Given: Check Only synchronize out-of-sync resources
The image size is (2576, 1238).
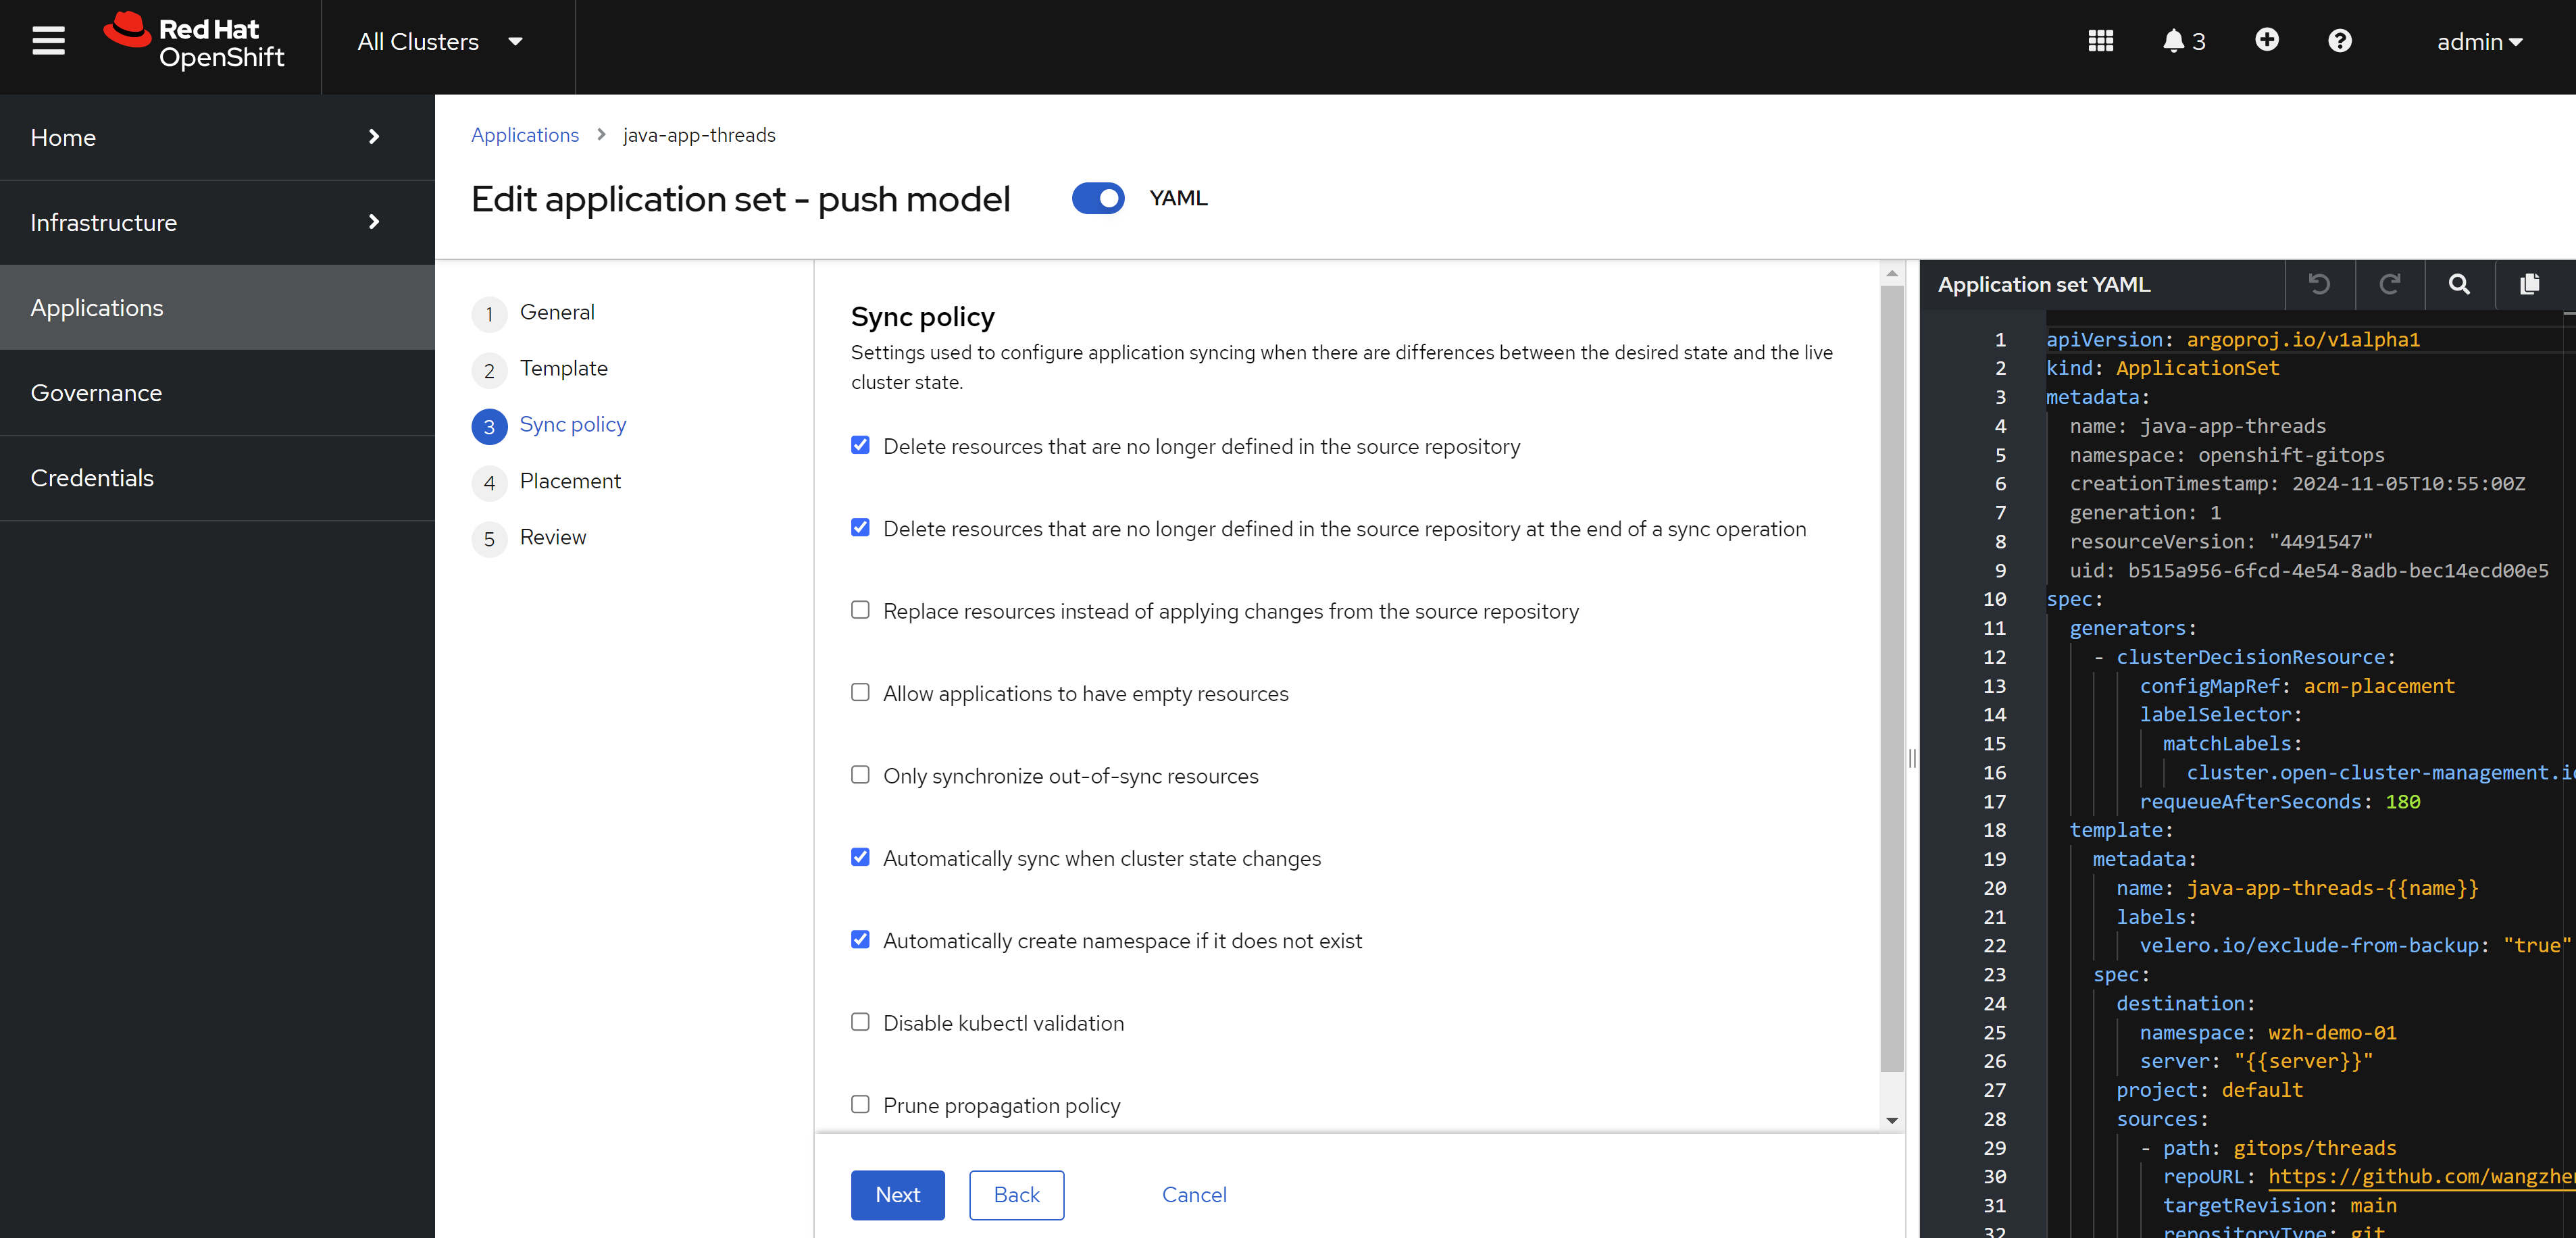Looking at the screenshot, I should click(860, 775).
